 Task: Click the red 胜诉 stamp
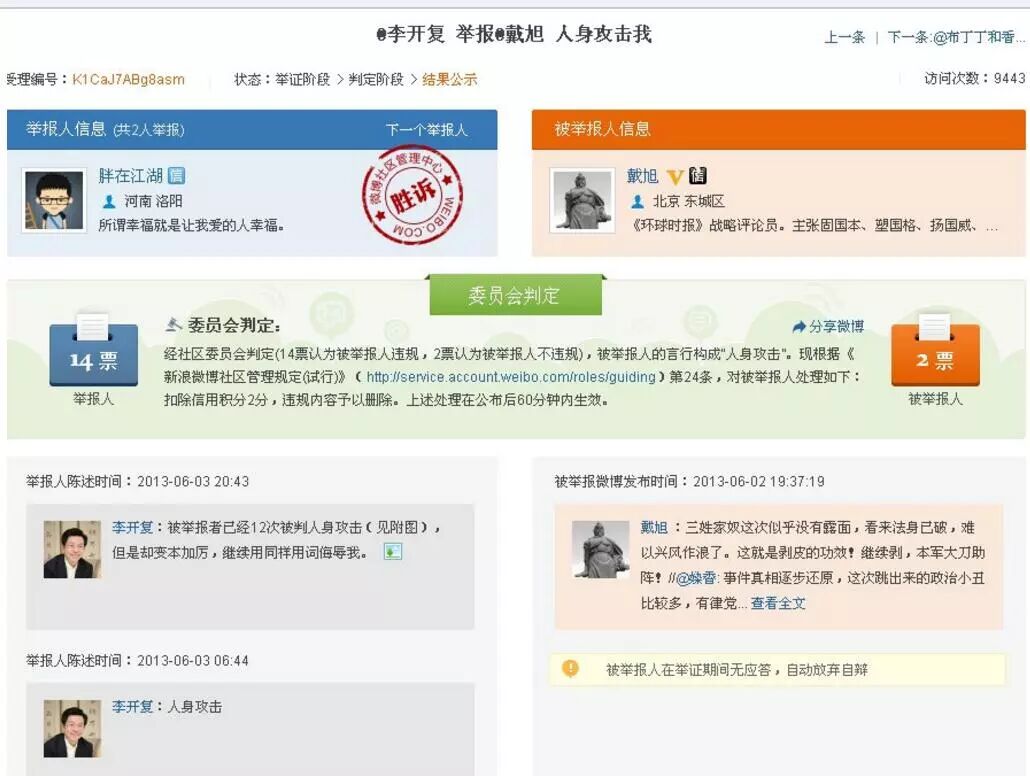tap(413, 195)
